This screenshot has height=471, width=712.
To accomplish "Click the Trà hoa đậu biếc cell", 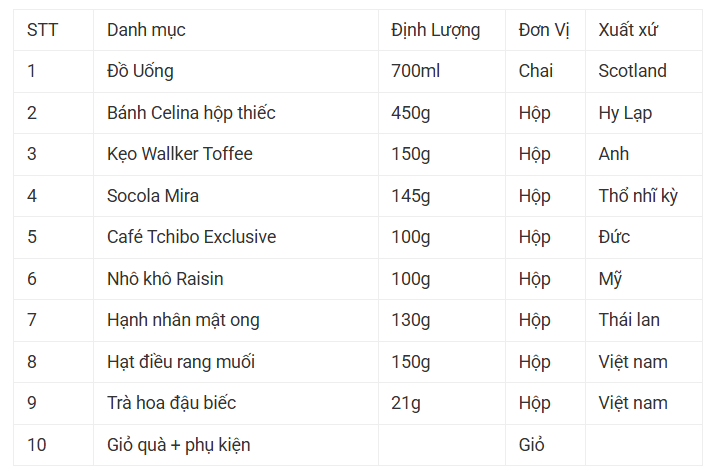I will point(171,403).
